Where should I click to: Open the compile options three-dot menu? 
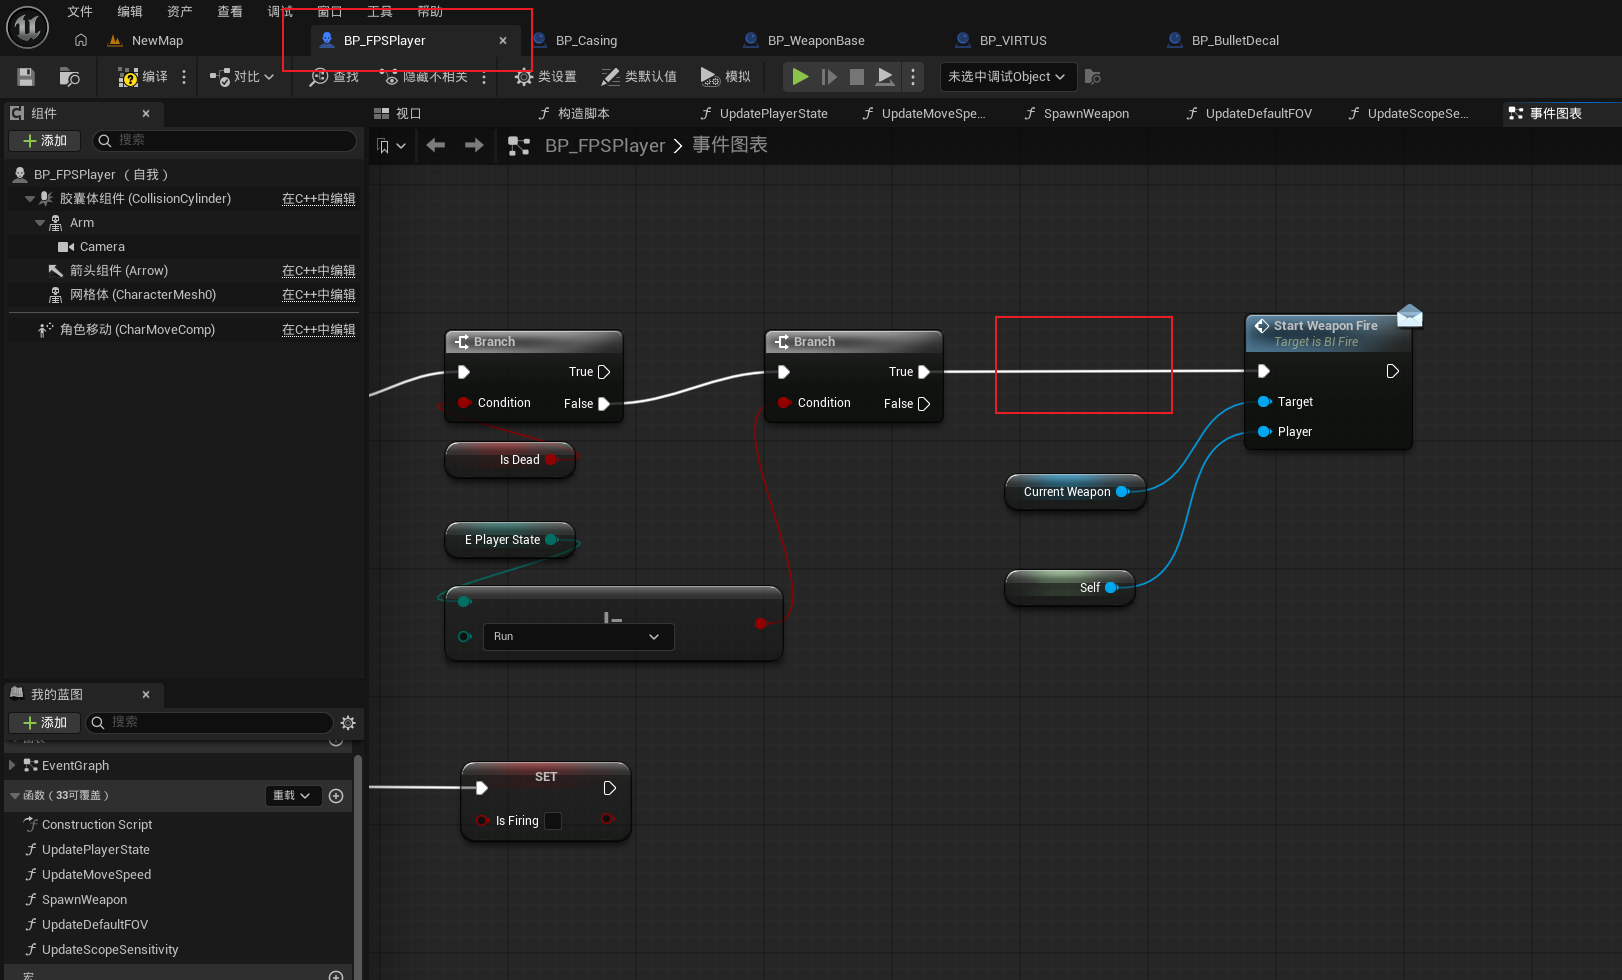[x=184, y=77]
